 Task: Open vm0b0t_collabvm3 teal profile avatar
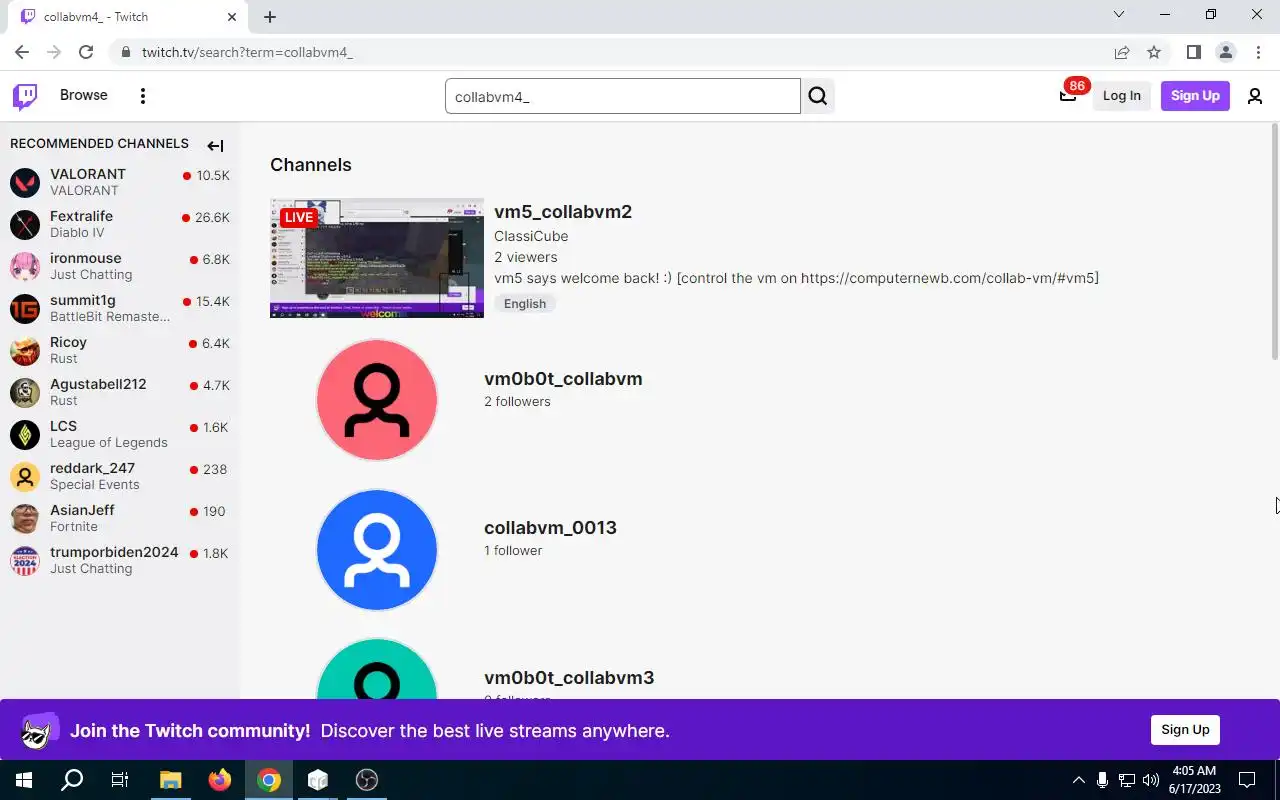[377, 669]
